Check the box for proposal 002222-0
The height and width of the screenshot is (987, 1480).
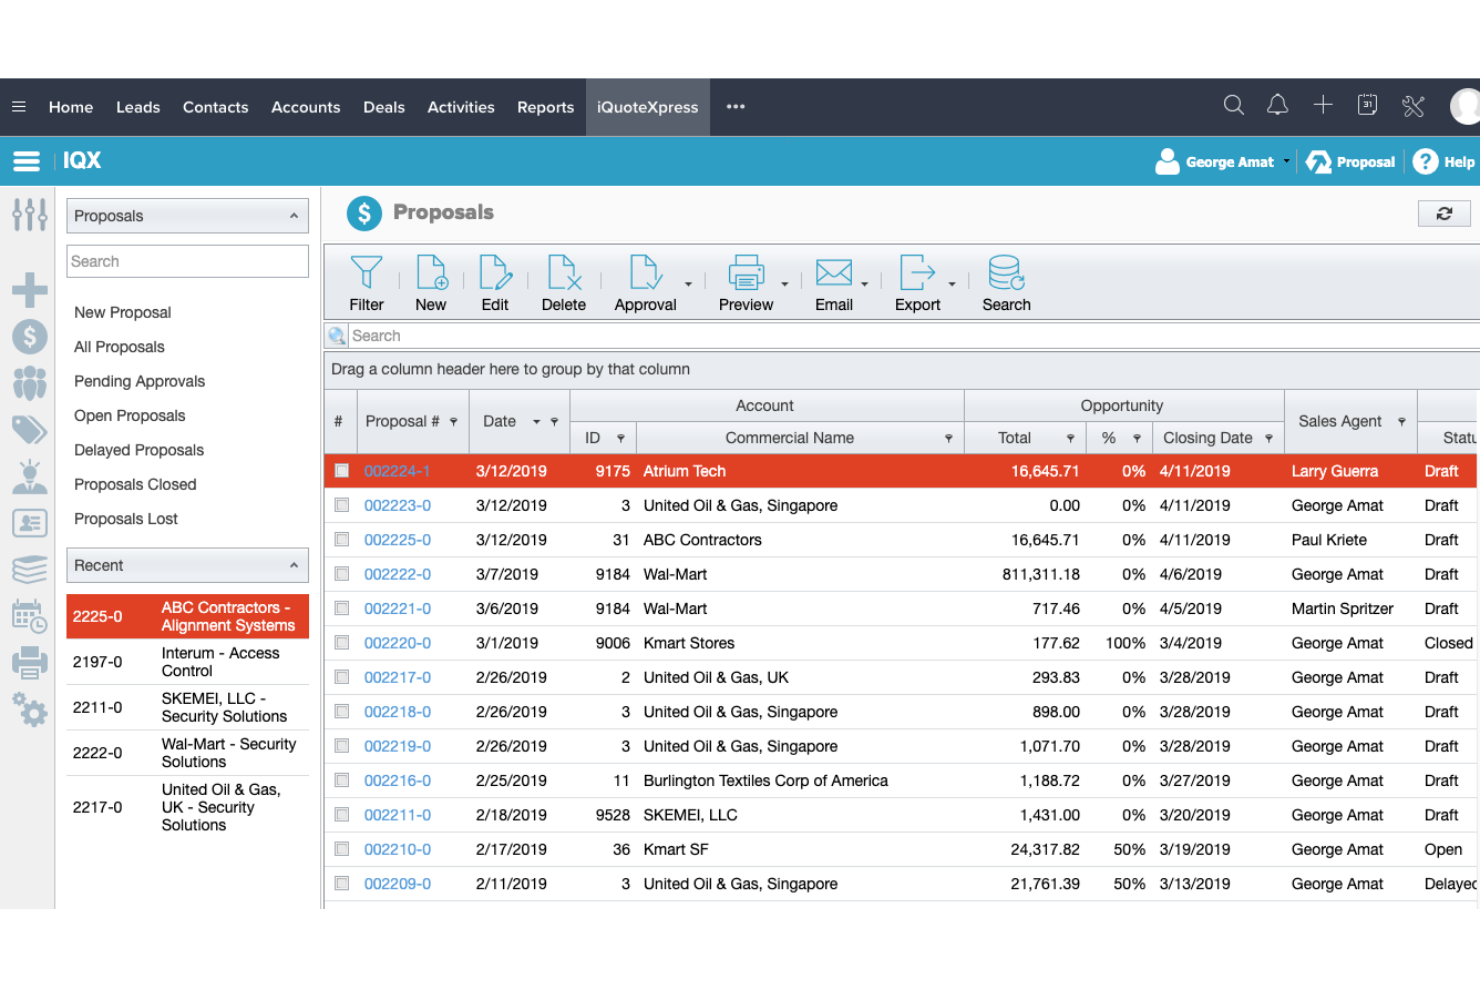342,574
